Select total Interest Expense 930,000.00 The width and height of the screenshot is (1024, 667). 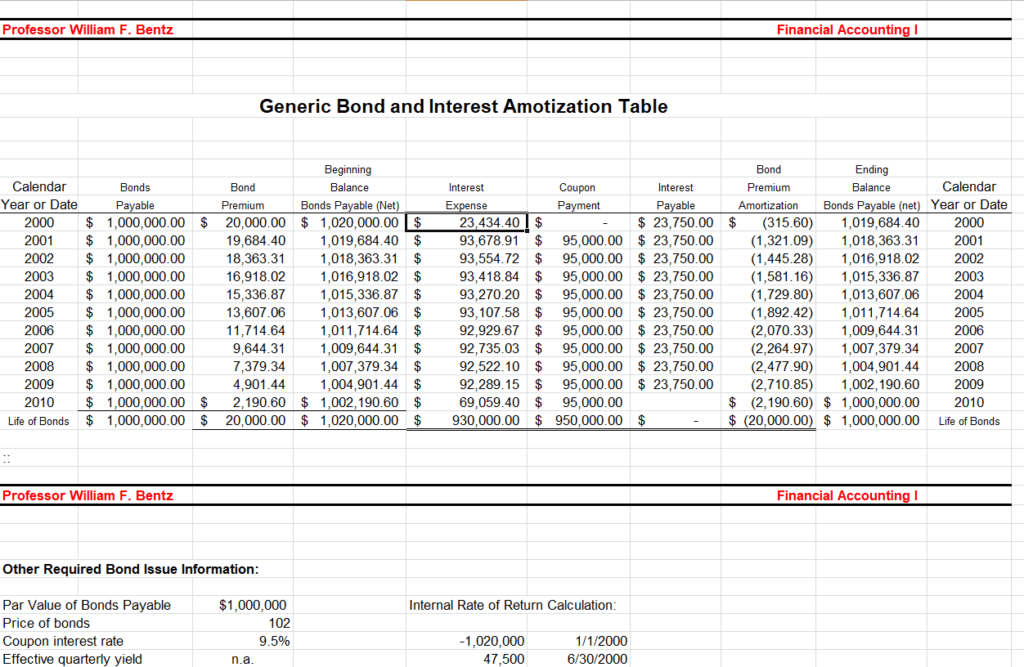pyautogui.click(x=466, y=421)
